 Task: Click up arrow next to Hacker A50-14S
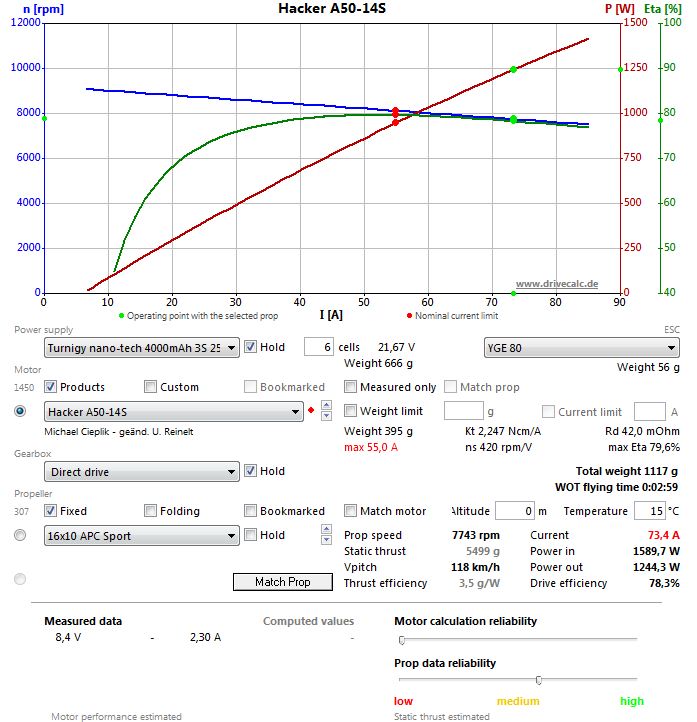click(x=323, y=407)
